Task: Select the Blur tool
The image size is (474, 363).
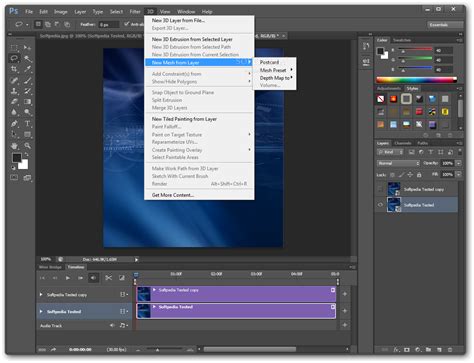Action: [14, 112]
